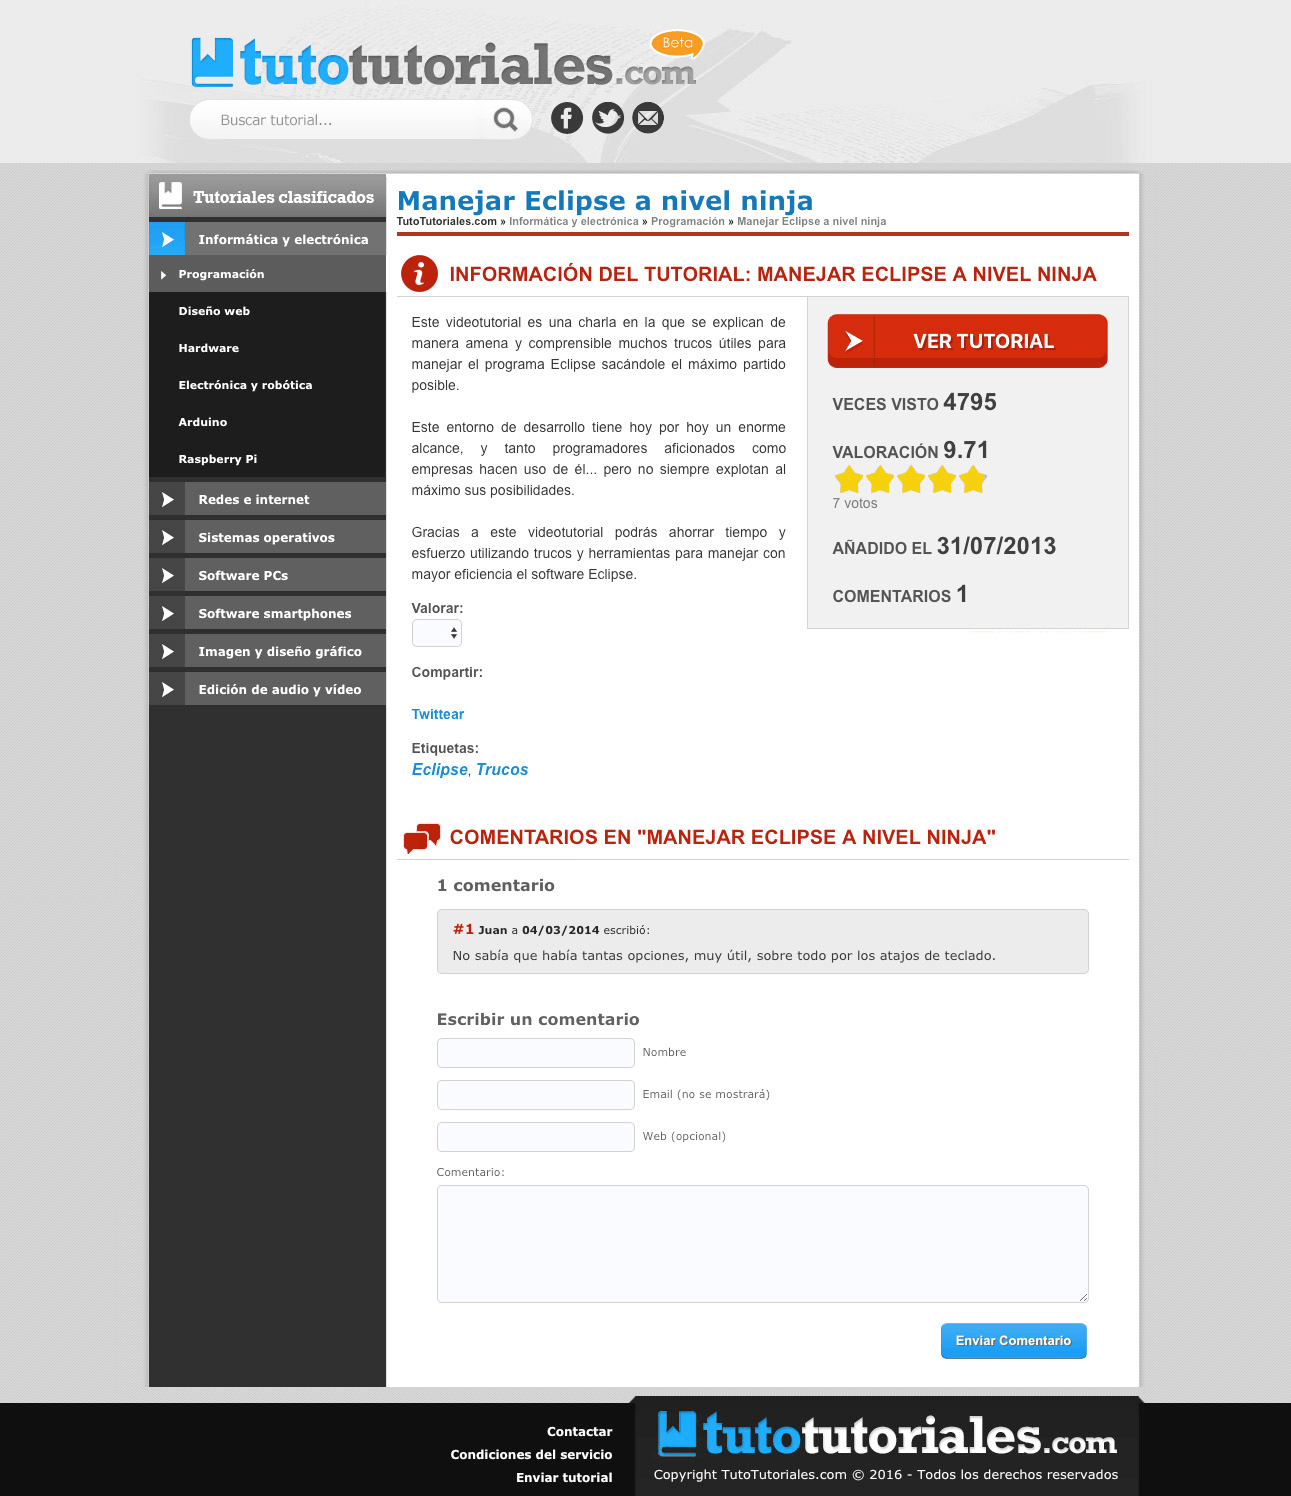This screenshot has width=1291, height=1496.
Task: Submit with the Enviar Comentario button
Action: pyautogui.click(x=1013, y=1341)
